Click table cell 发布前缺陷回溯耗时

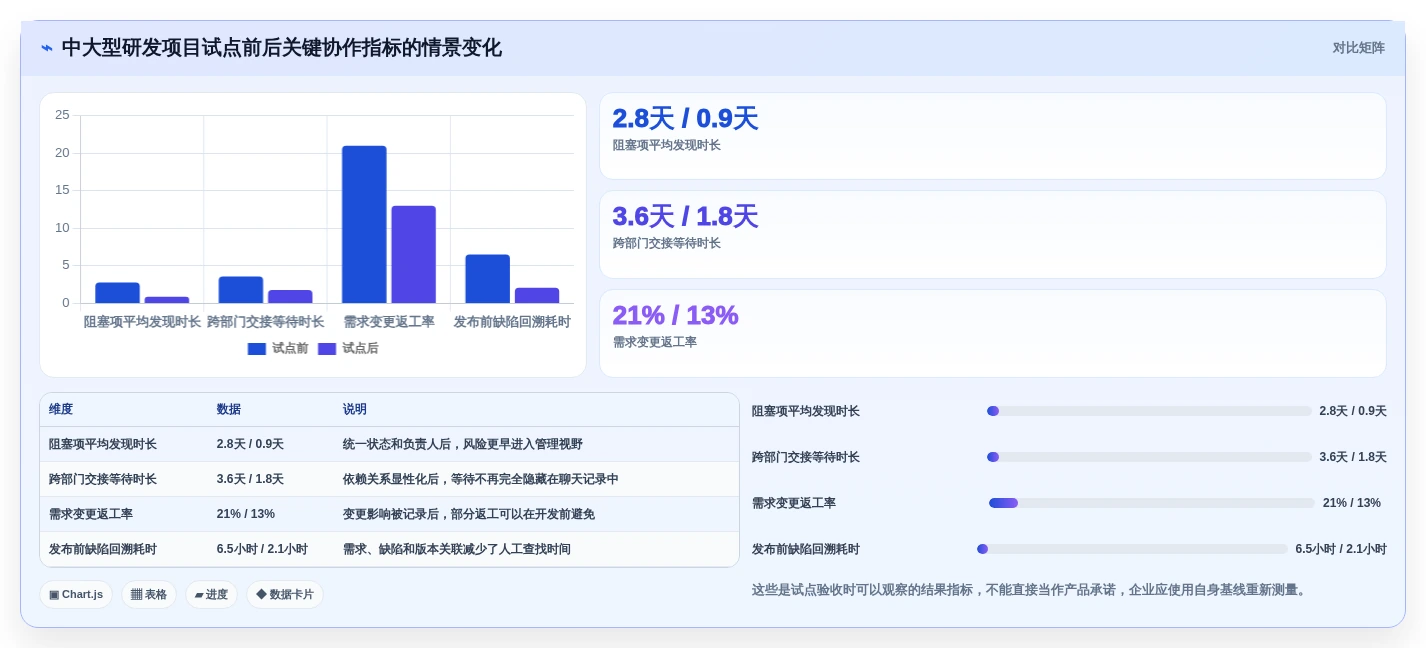coord(103,549)
